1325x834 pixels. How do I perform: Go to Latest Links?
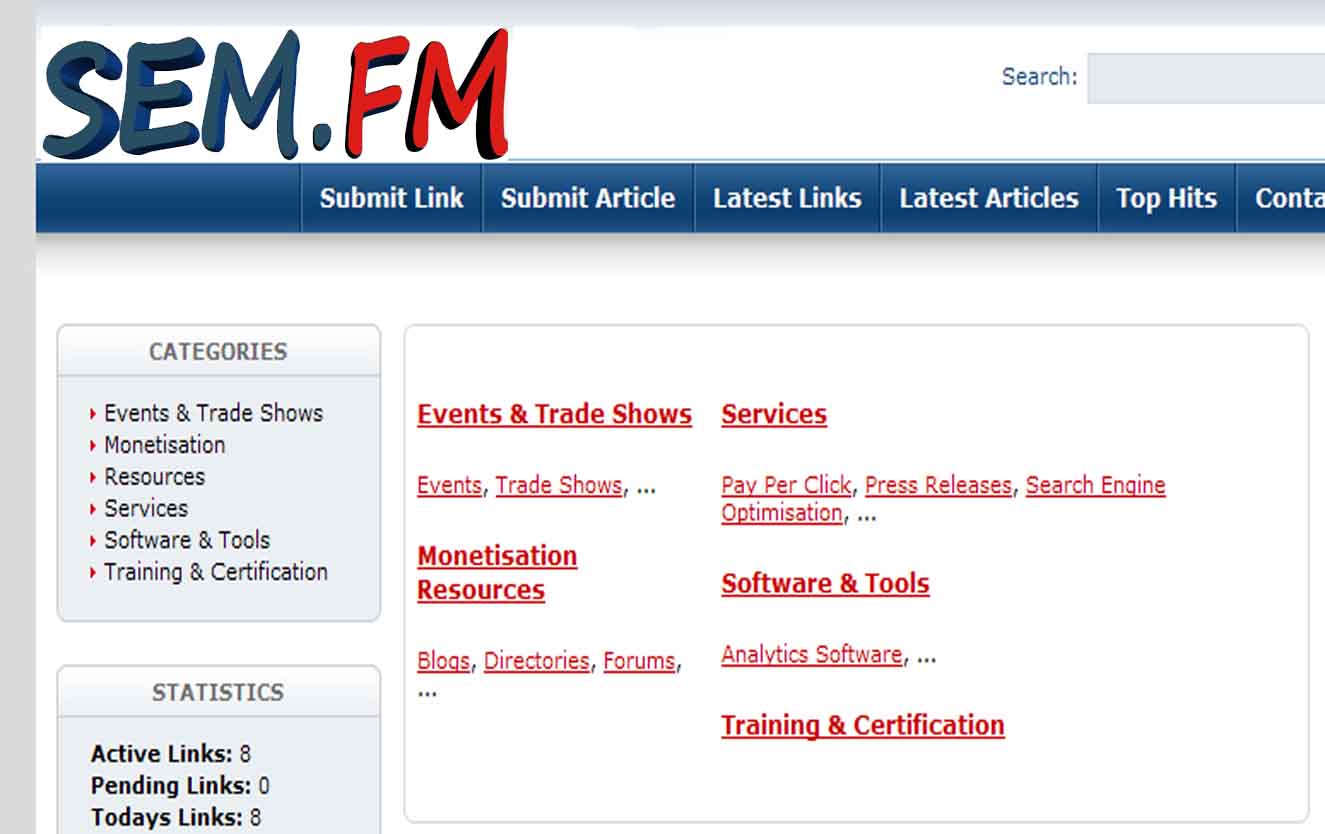pos(787,198)
